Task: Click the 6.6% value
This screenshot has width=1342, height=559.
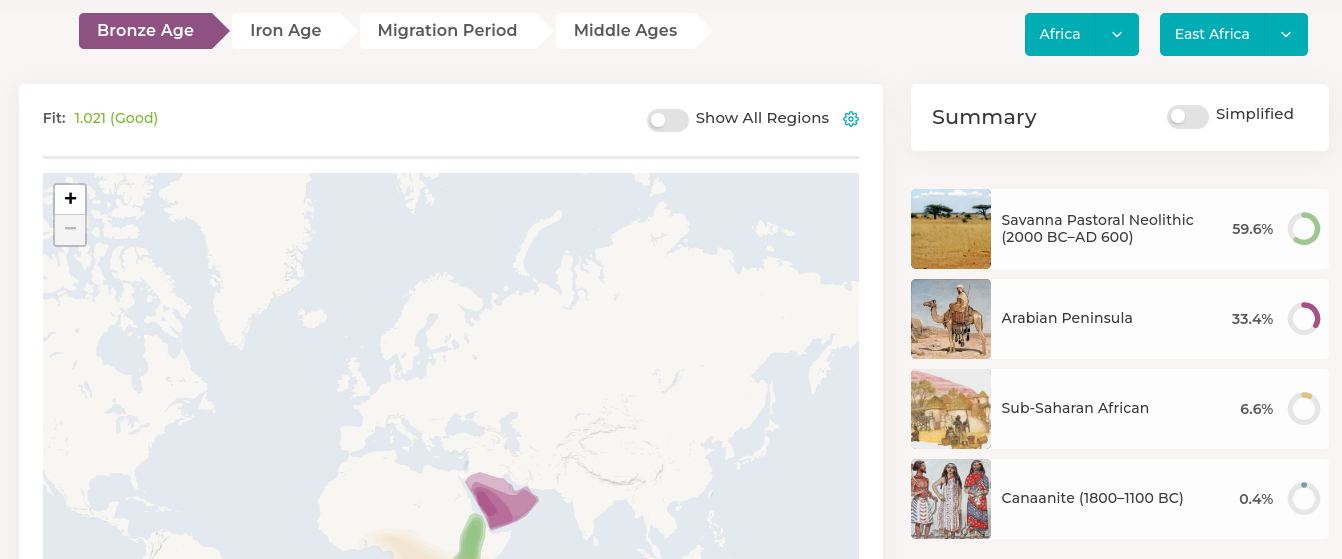Action: coord(1256,409)
